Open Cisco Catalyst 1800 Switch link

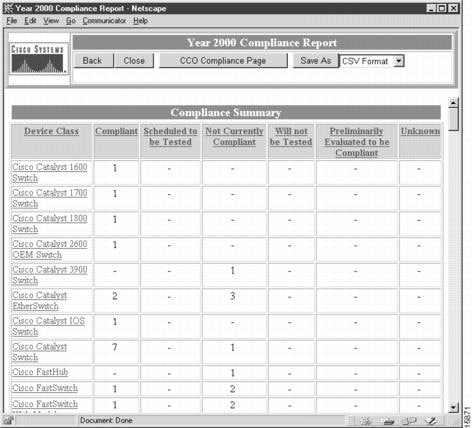point(50,224)
